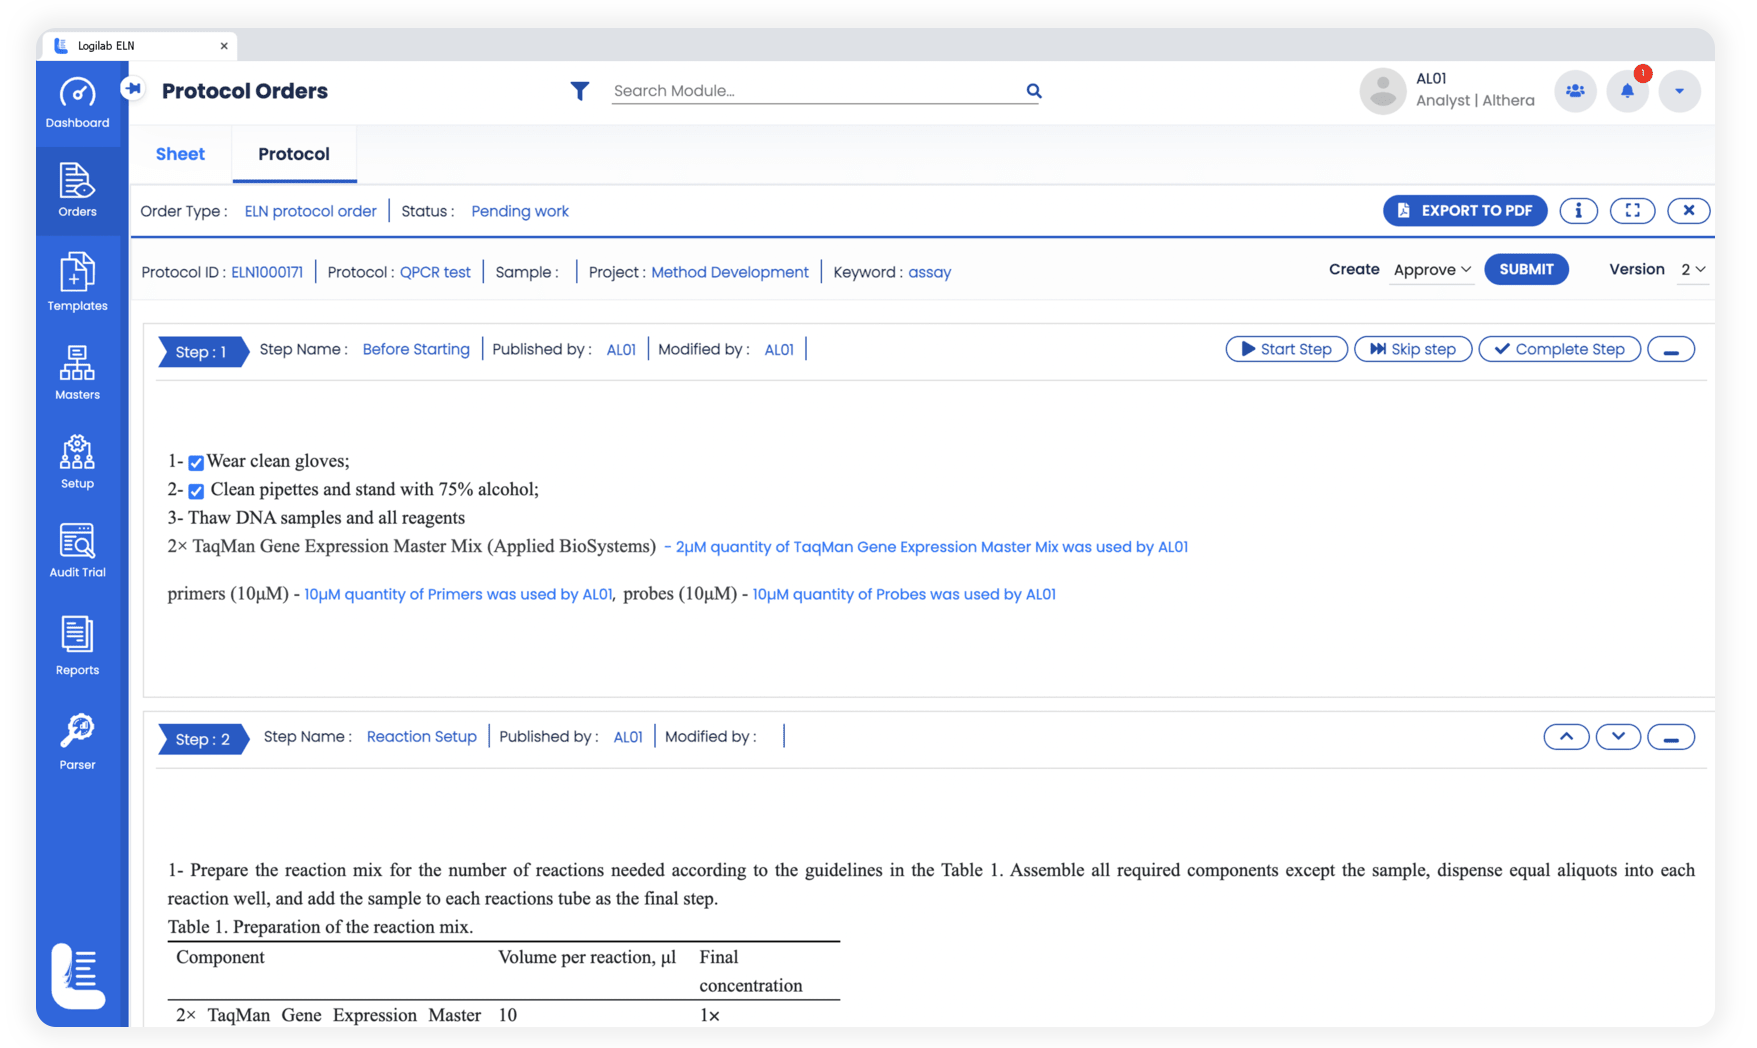The image size is (1757, 1048).
Task: Click the Search Module input field
Action: point(815,91)
